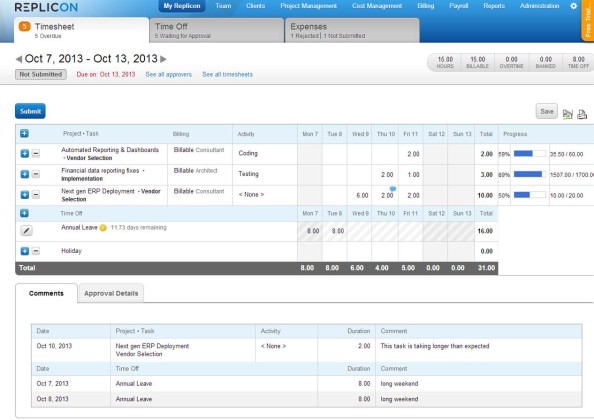Click Wed 9 cell with 6.00 hours
This screenshot has height=420, width=594.
point(359,195)
